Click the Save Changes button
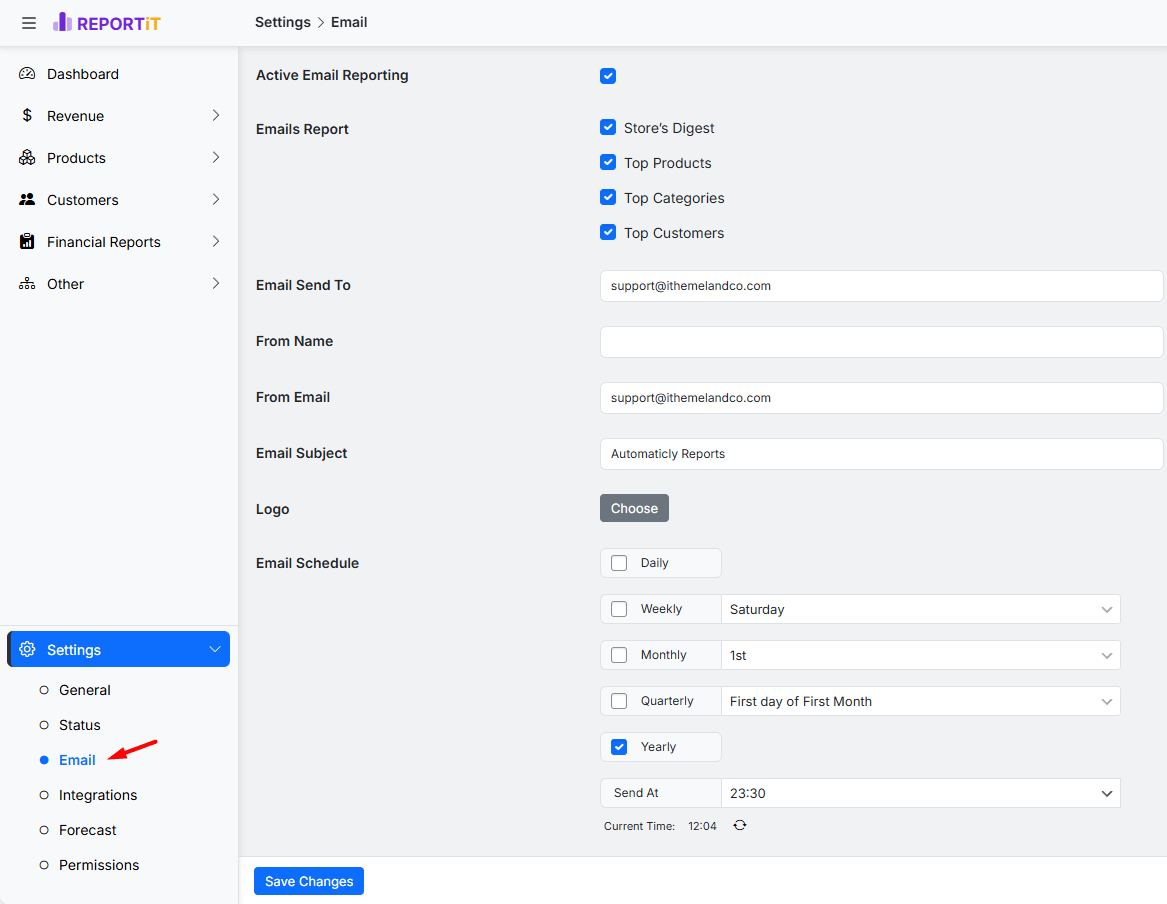Viewport: 1167px width, 904px height. pos(309,881)
